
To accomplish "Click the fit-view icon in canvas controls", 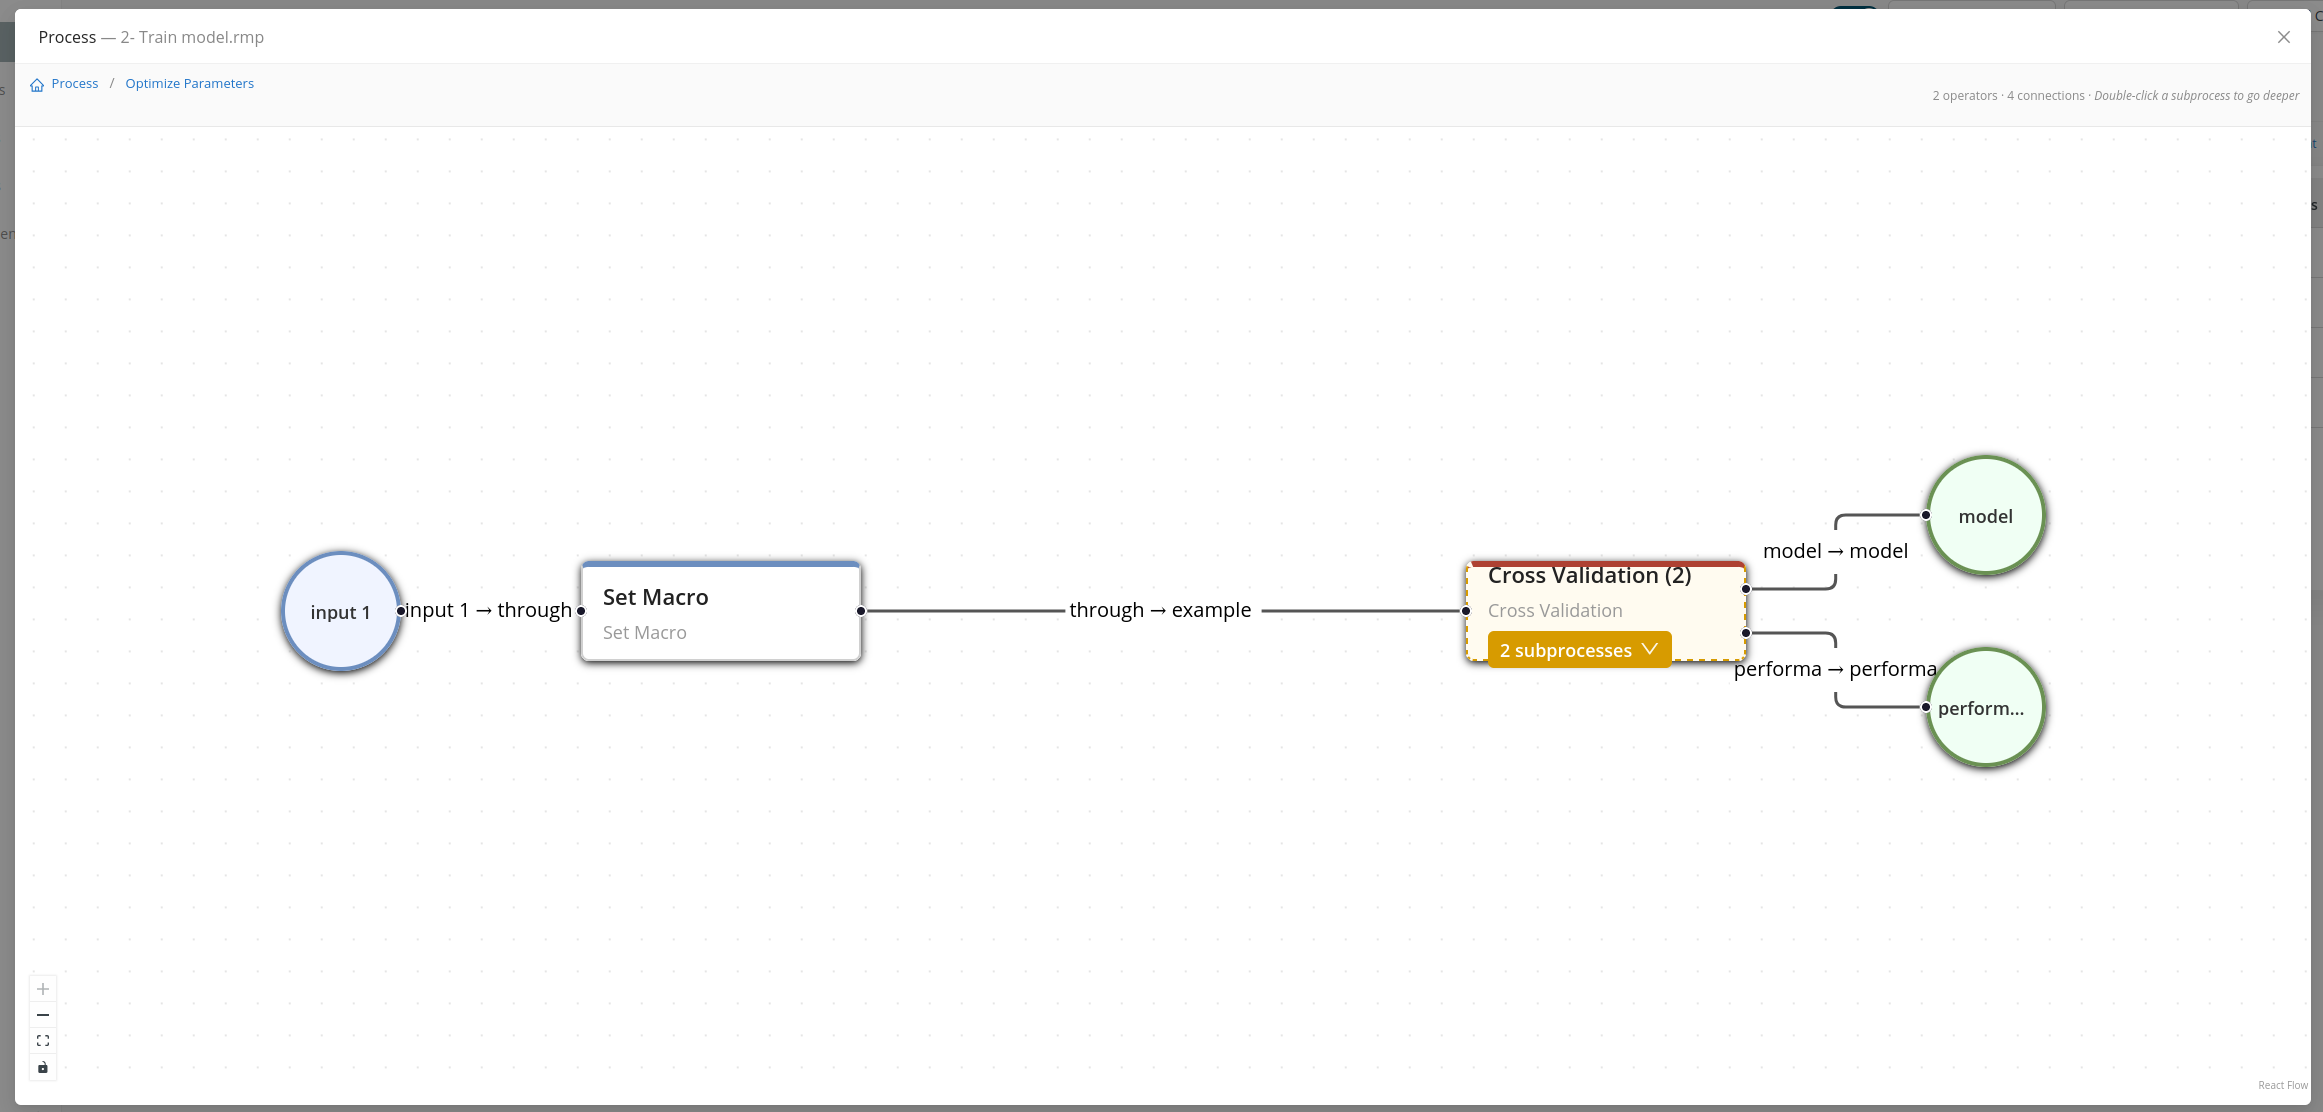I will [42, 1040].
